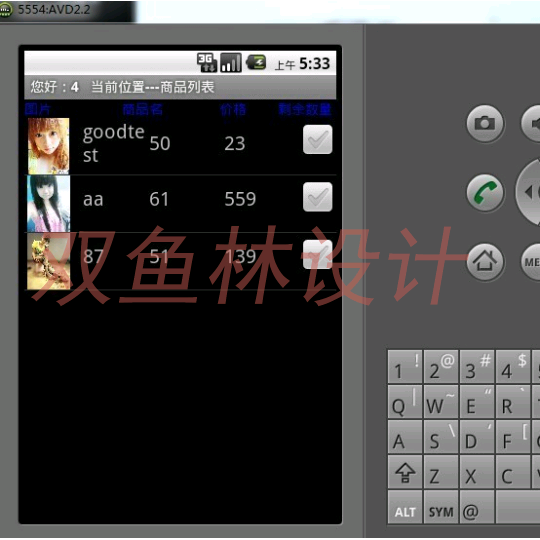Click the D key
The width and height of the screenshot is (540, 540).
[477, 436]
